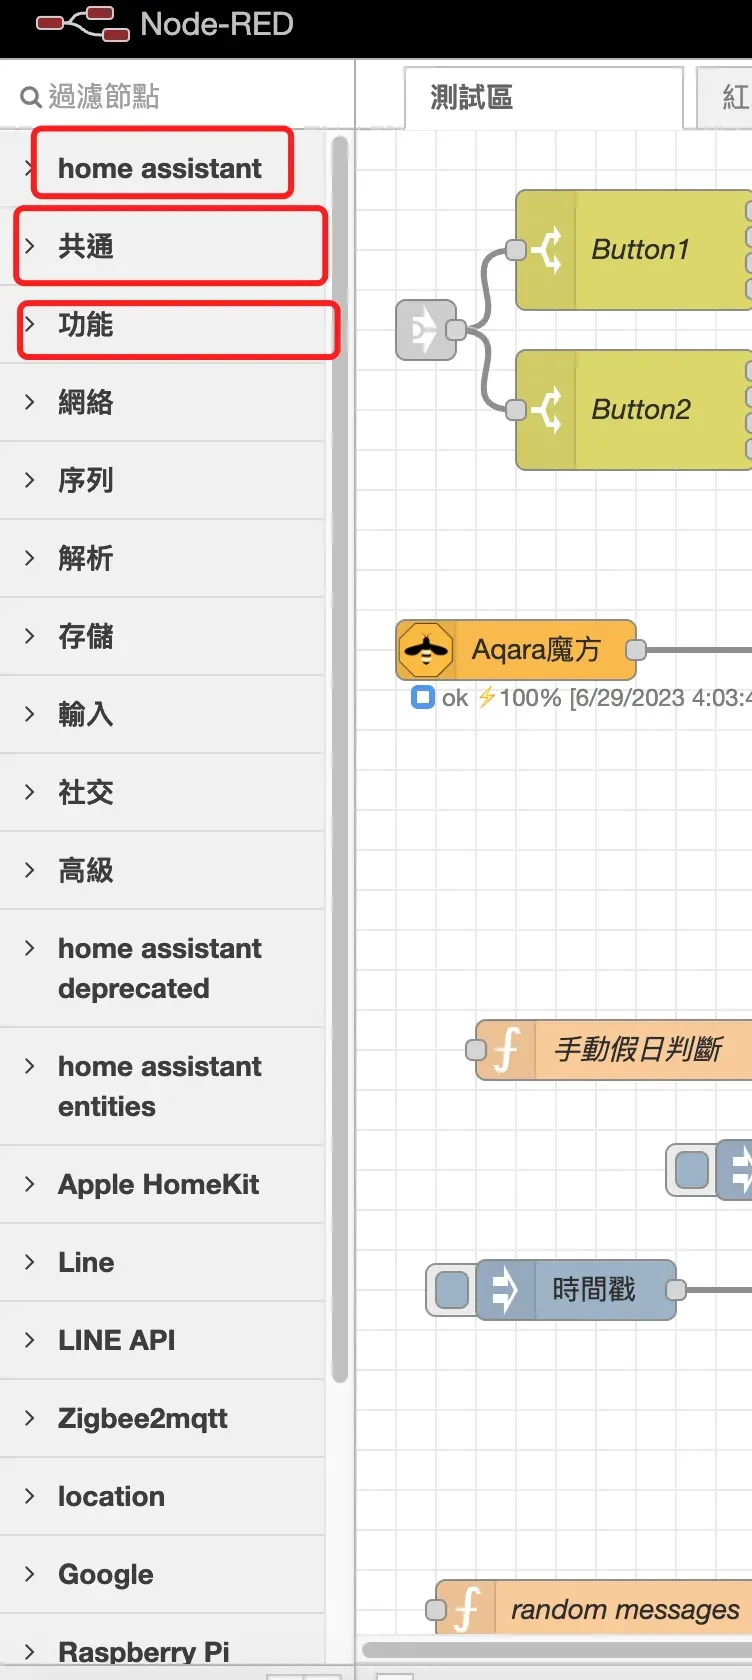Select the random messages node label
Viewport: 752px width, 1680px height.
pyautogui.click(x=625, y=1610)
